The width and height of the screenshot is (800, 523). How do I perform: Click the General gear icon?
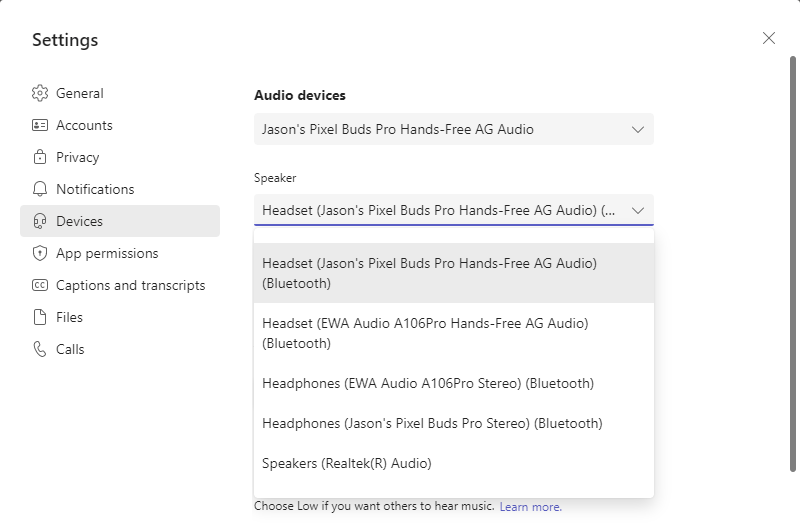click(40, 93)
